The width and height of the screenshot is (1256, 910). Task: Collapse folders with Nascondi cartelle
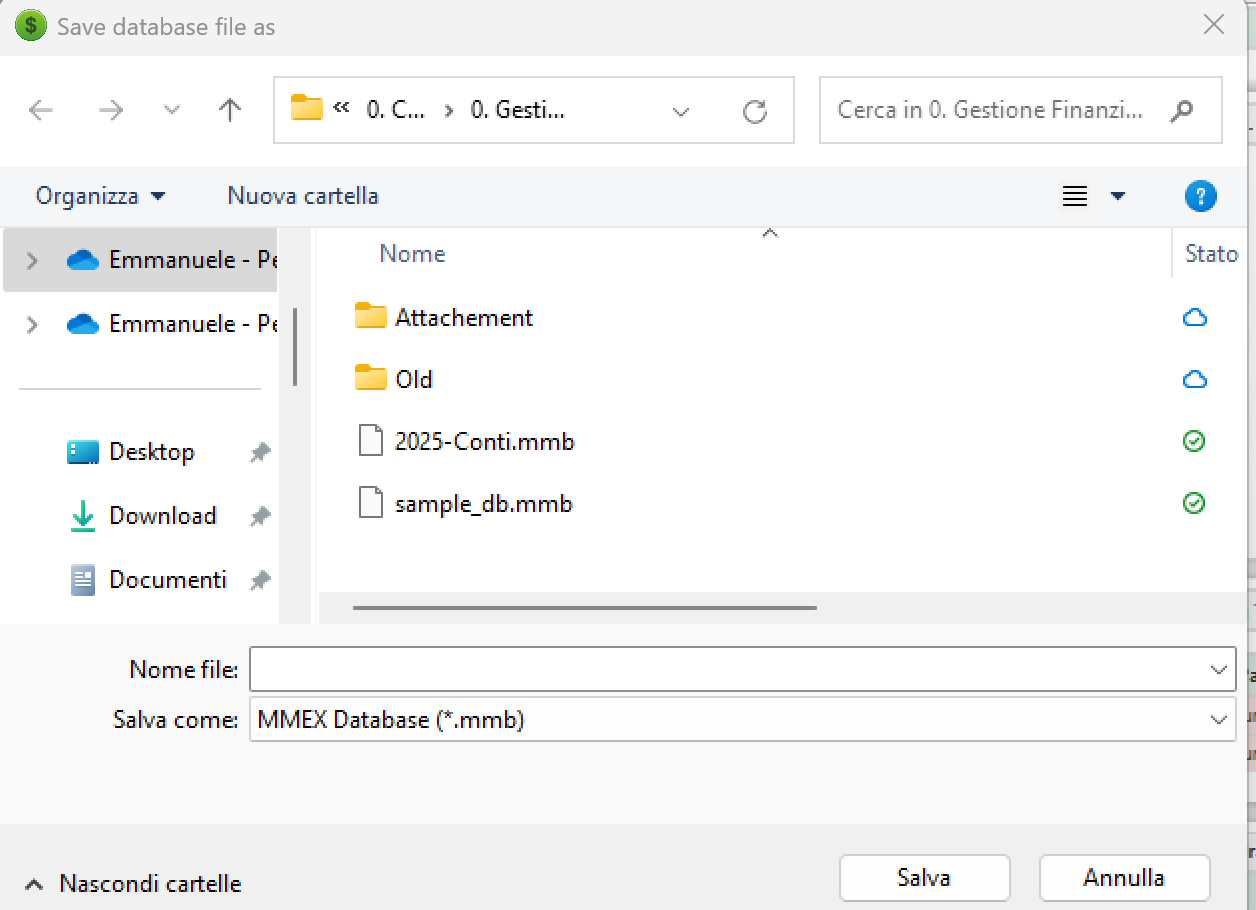[x=133, y=884]
